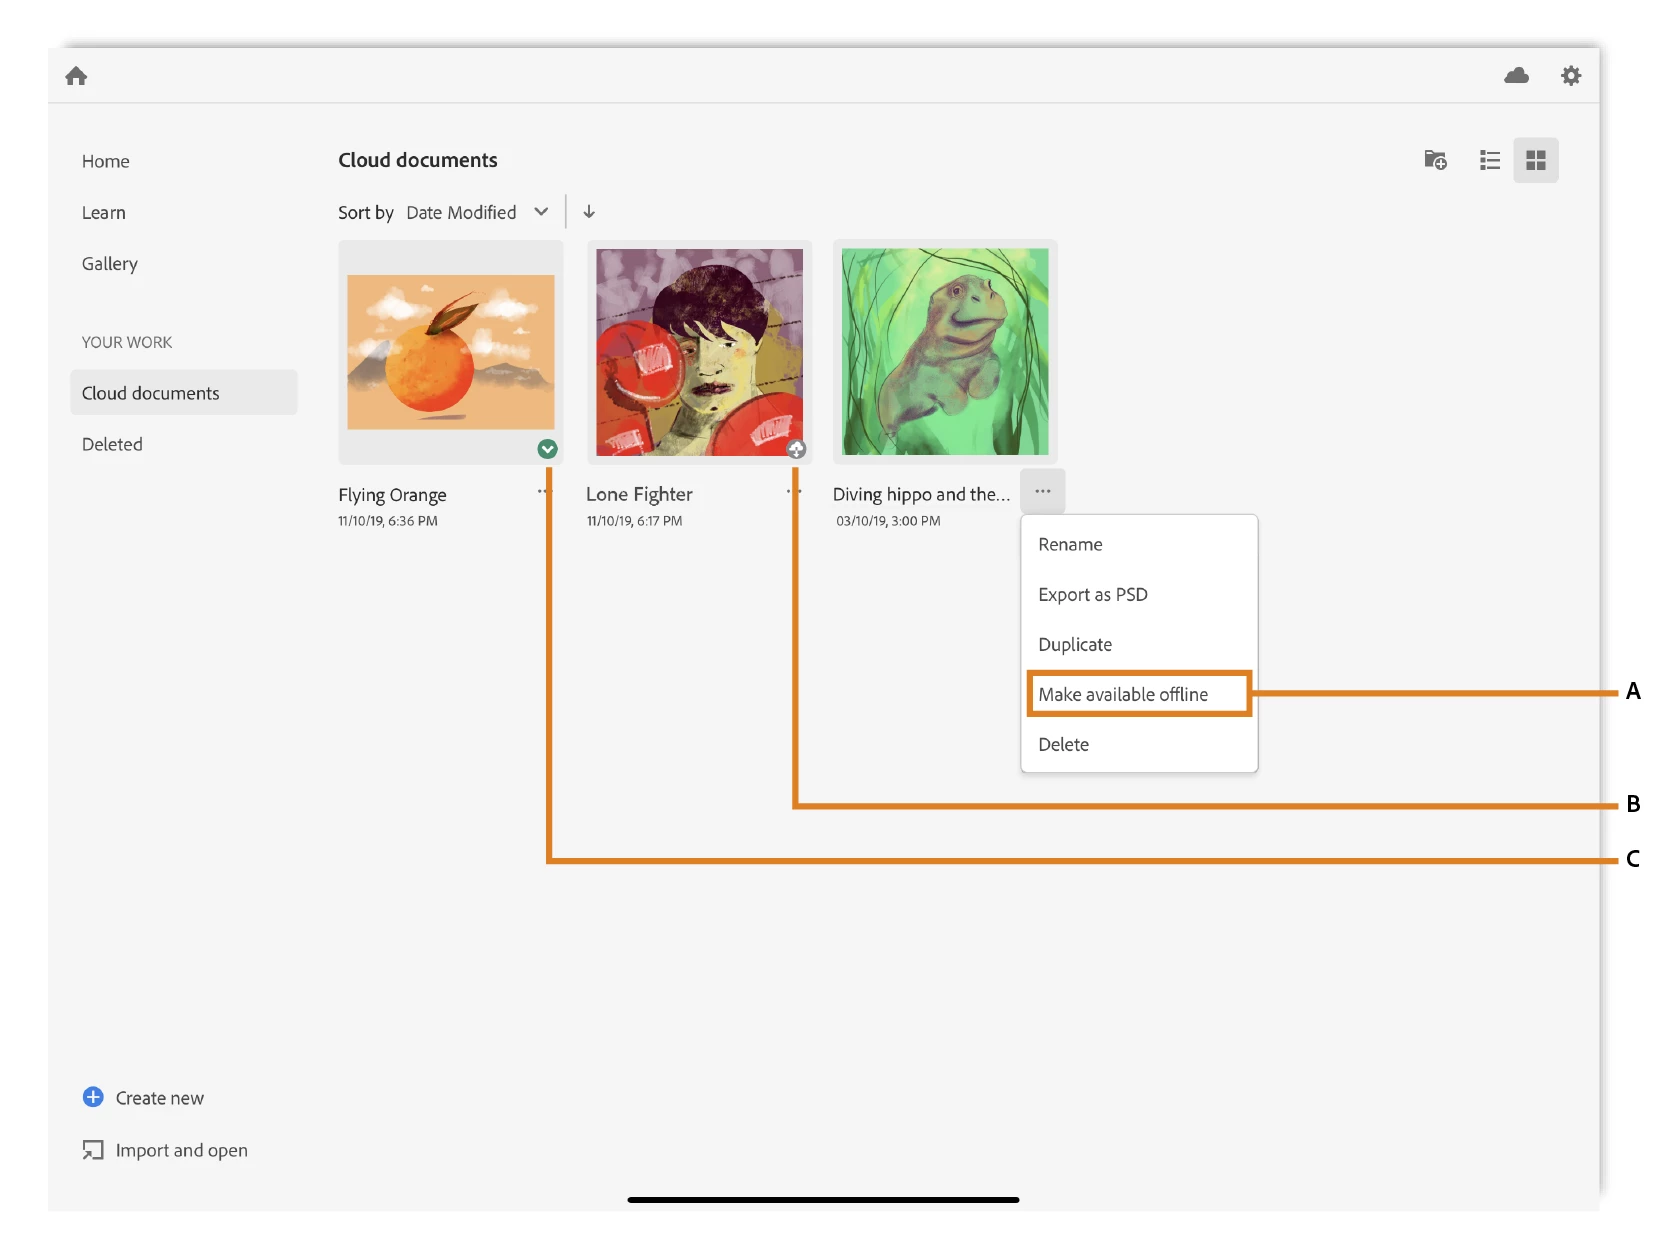The image size is (1667, 1259).
Task: Switch to list view
Action: coord(1490,160)
